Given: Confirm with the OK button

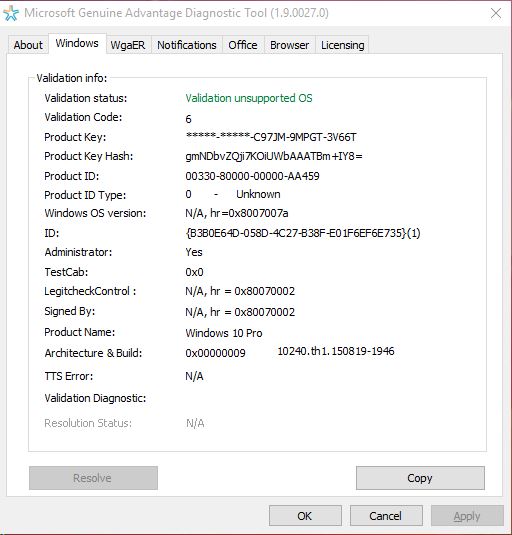Looking at the screenshot, I should 305,516.
